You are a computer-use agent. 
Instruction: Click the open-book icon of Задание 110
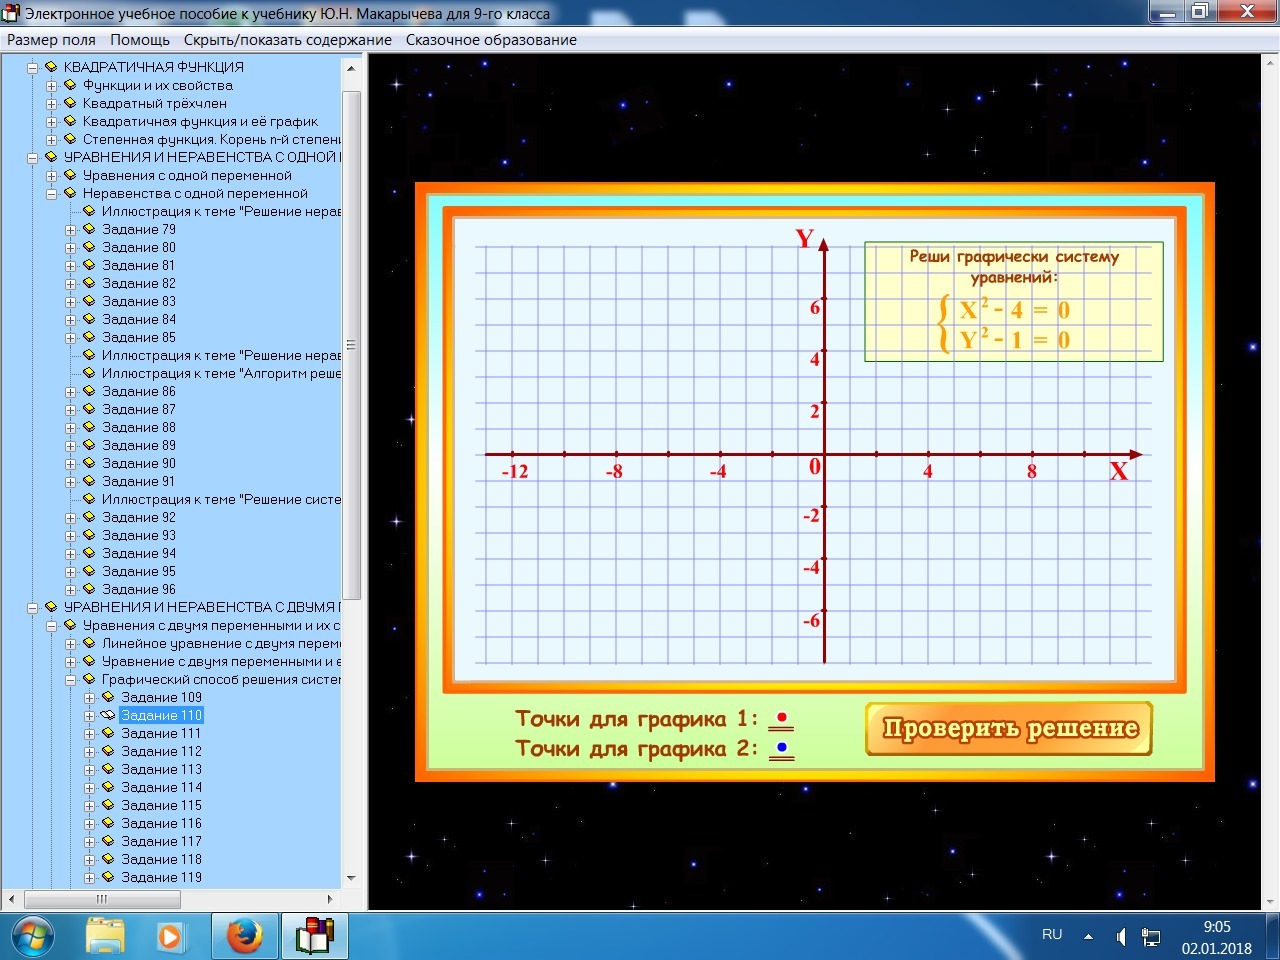coord(108,715)
